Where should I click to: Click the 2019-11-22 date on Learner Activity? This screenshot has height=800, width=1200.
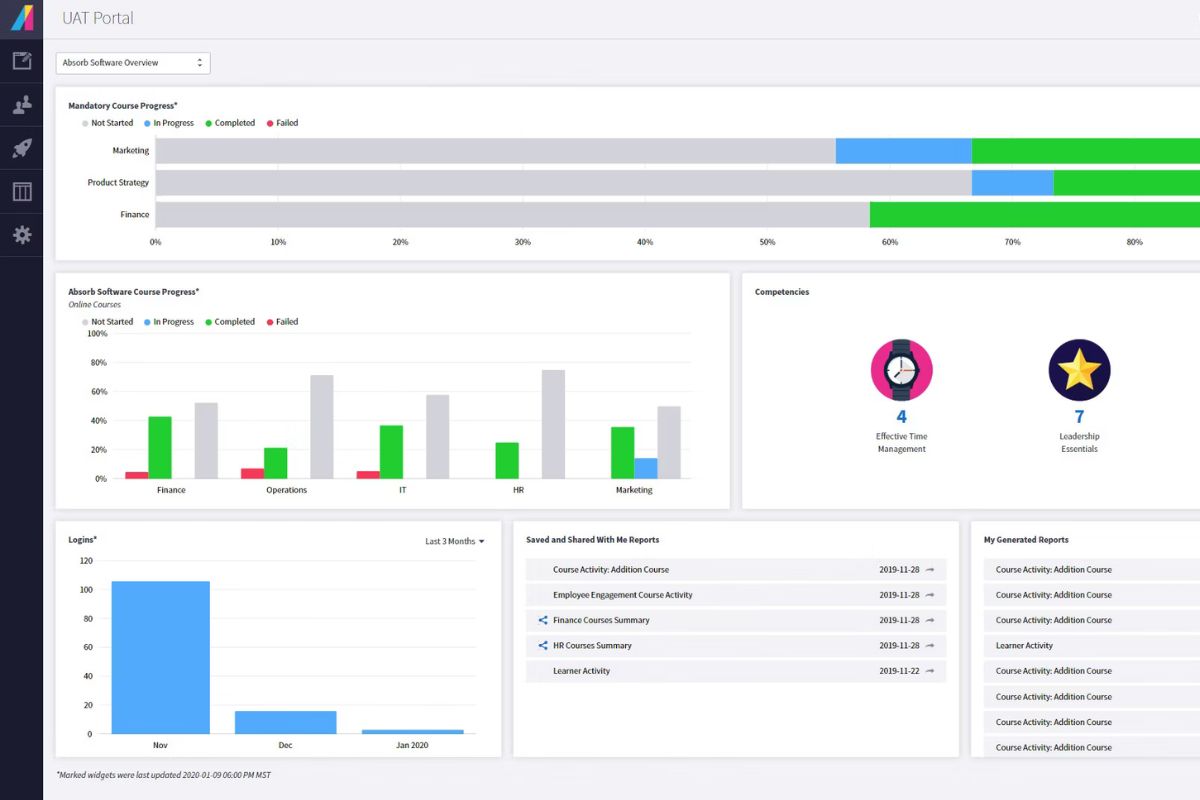tap(899, 671)
